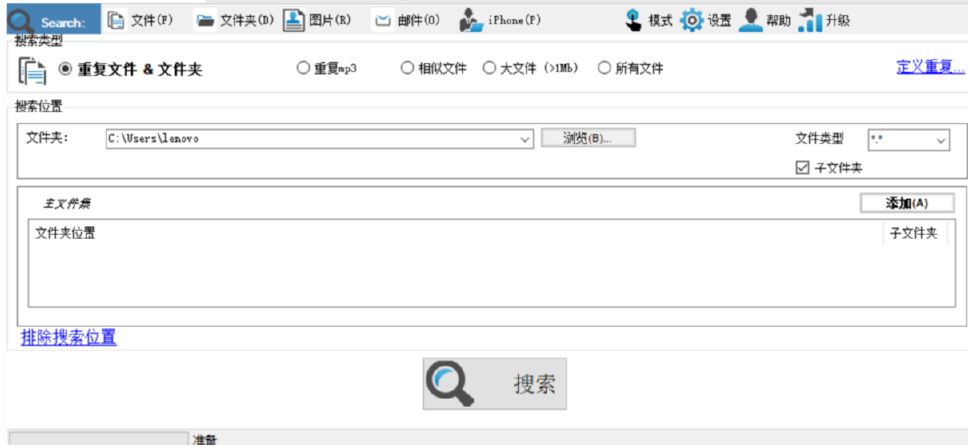Click the large 搜索 button

click(x=494, y=383)
